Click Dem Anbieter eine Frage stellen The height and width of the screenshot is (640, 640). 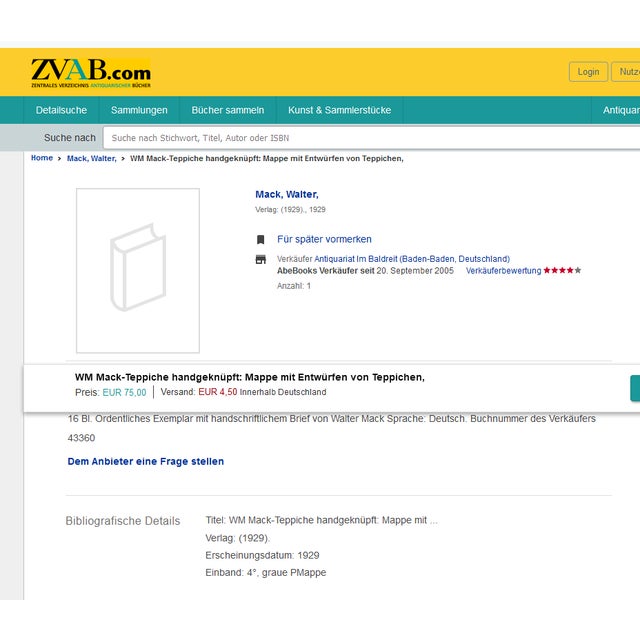pos(146,461)
